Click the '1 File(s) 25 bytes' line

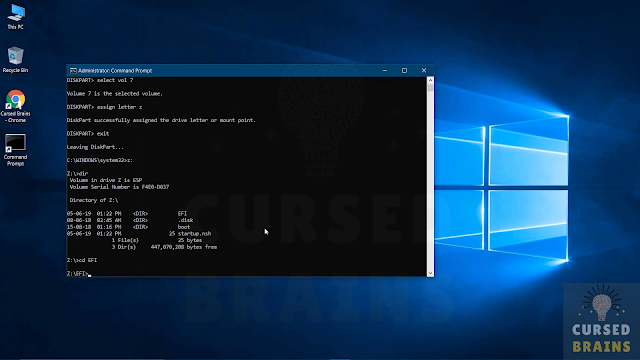157,240
